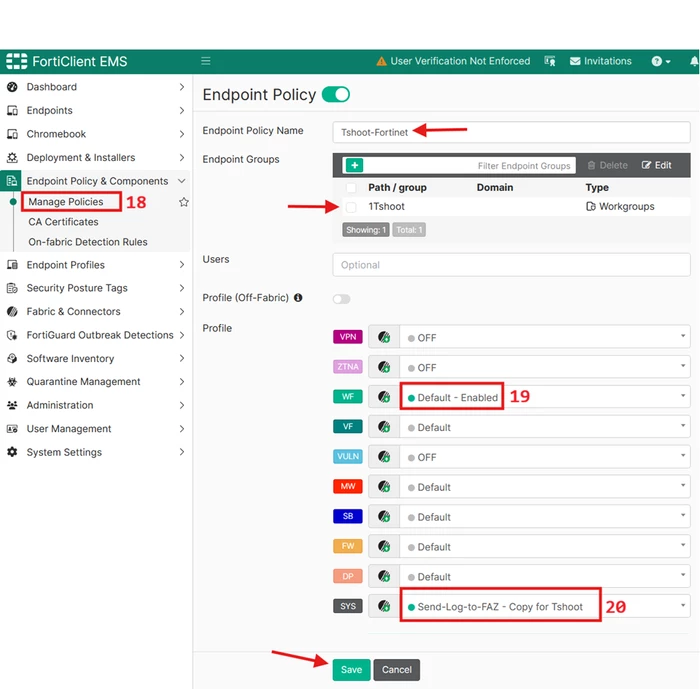
Task: Open the WF profile dropdown showing Default - Enabled
Action: (x=545, y=397)
